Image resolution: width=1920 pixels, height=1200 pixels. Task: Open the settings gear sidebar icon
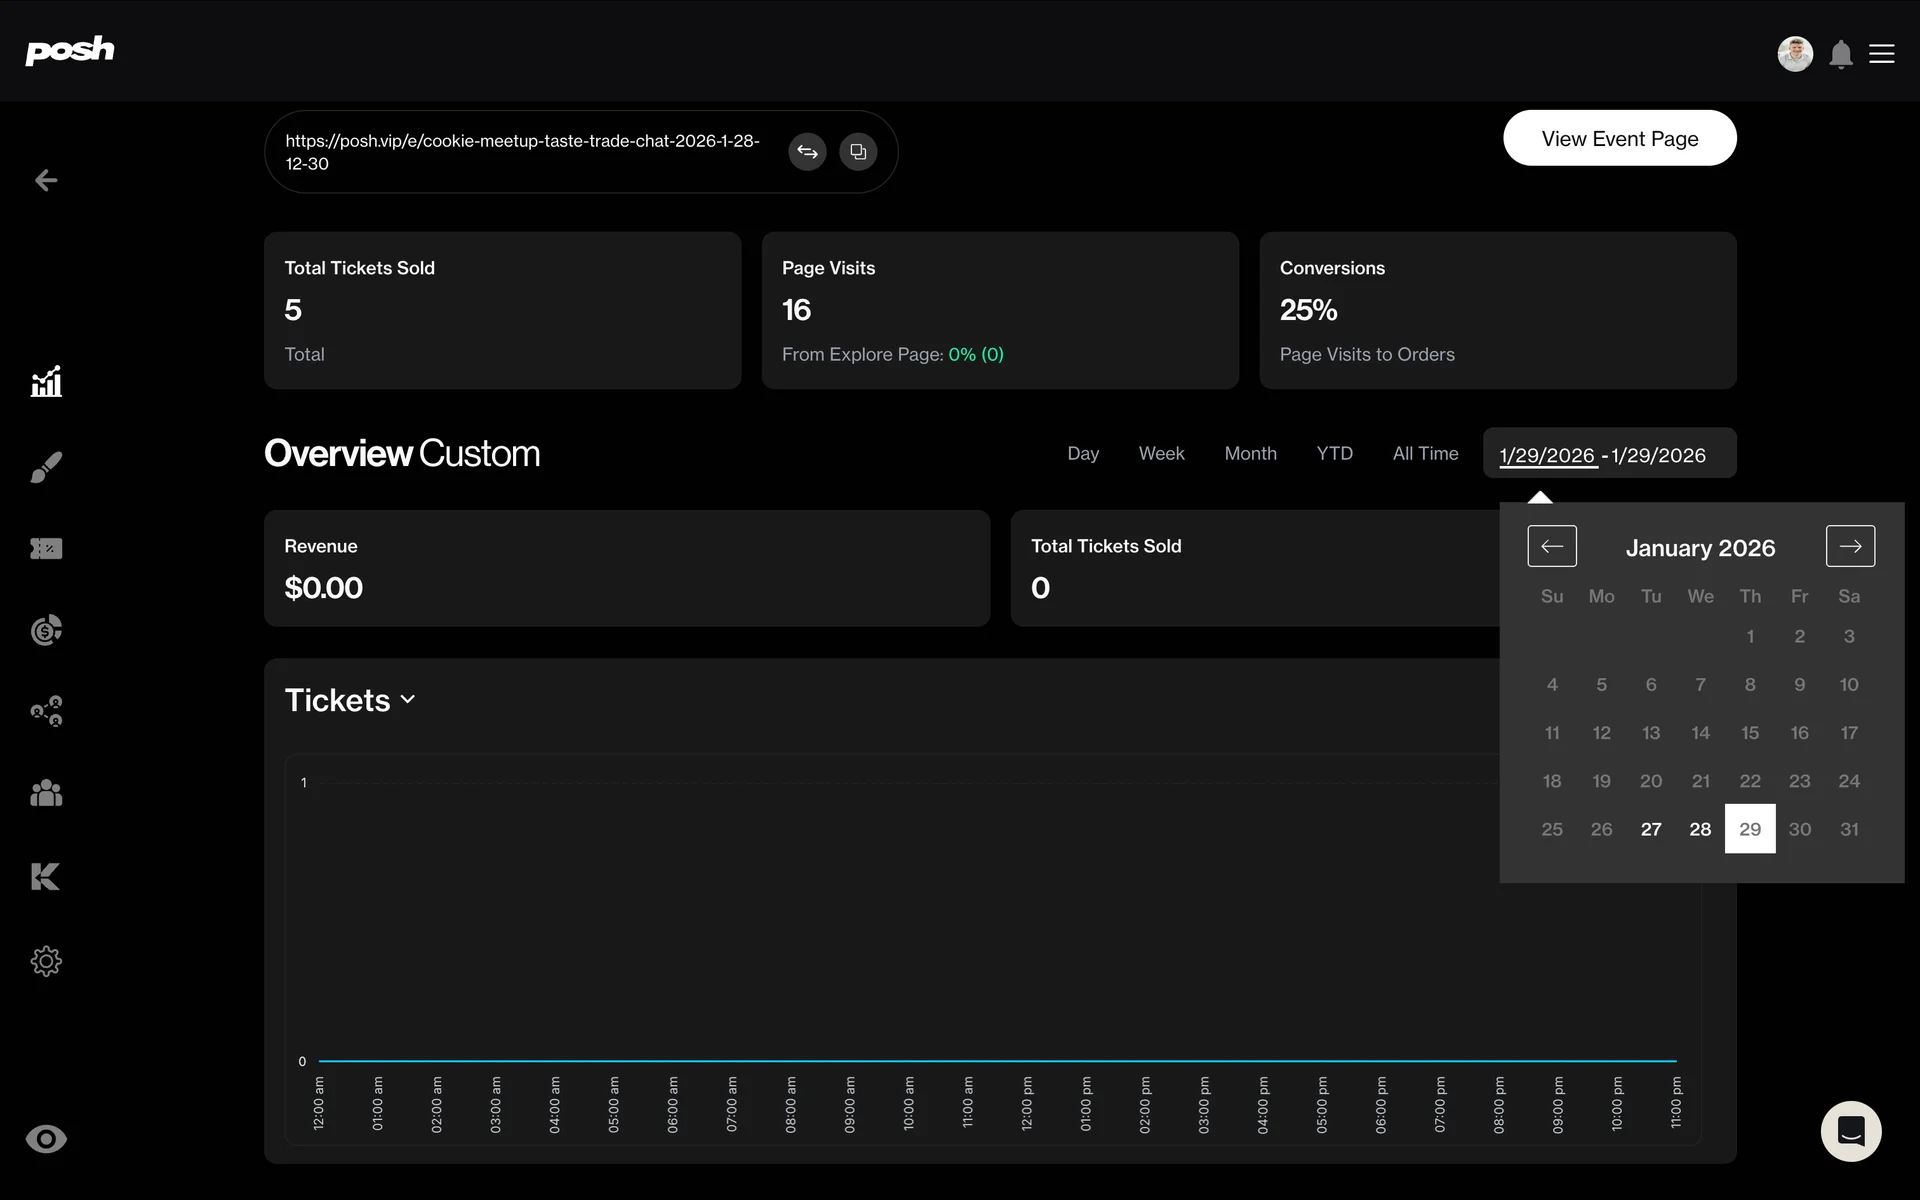[x=46, y=961]
